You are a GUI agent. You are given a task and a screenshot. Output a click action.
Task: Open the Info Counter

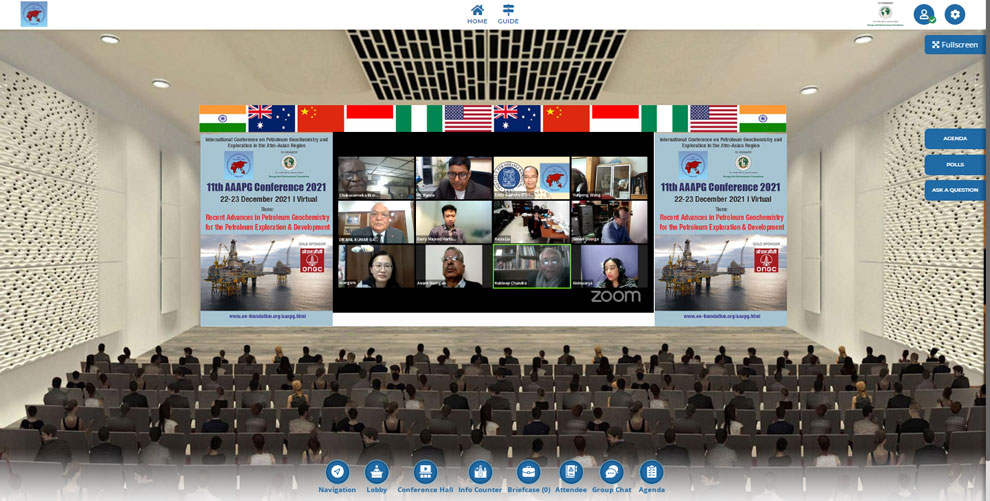(480, 472)
